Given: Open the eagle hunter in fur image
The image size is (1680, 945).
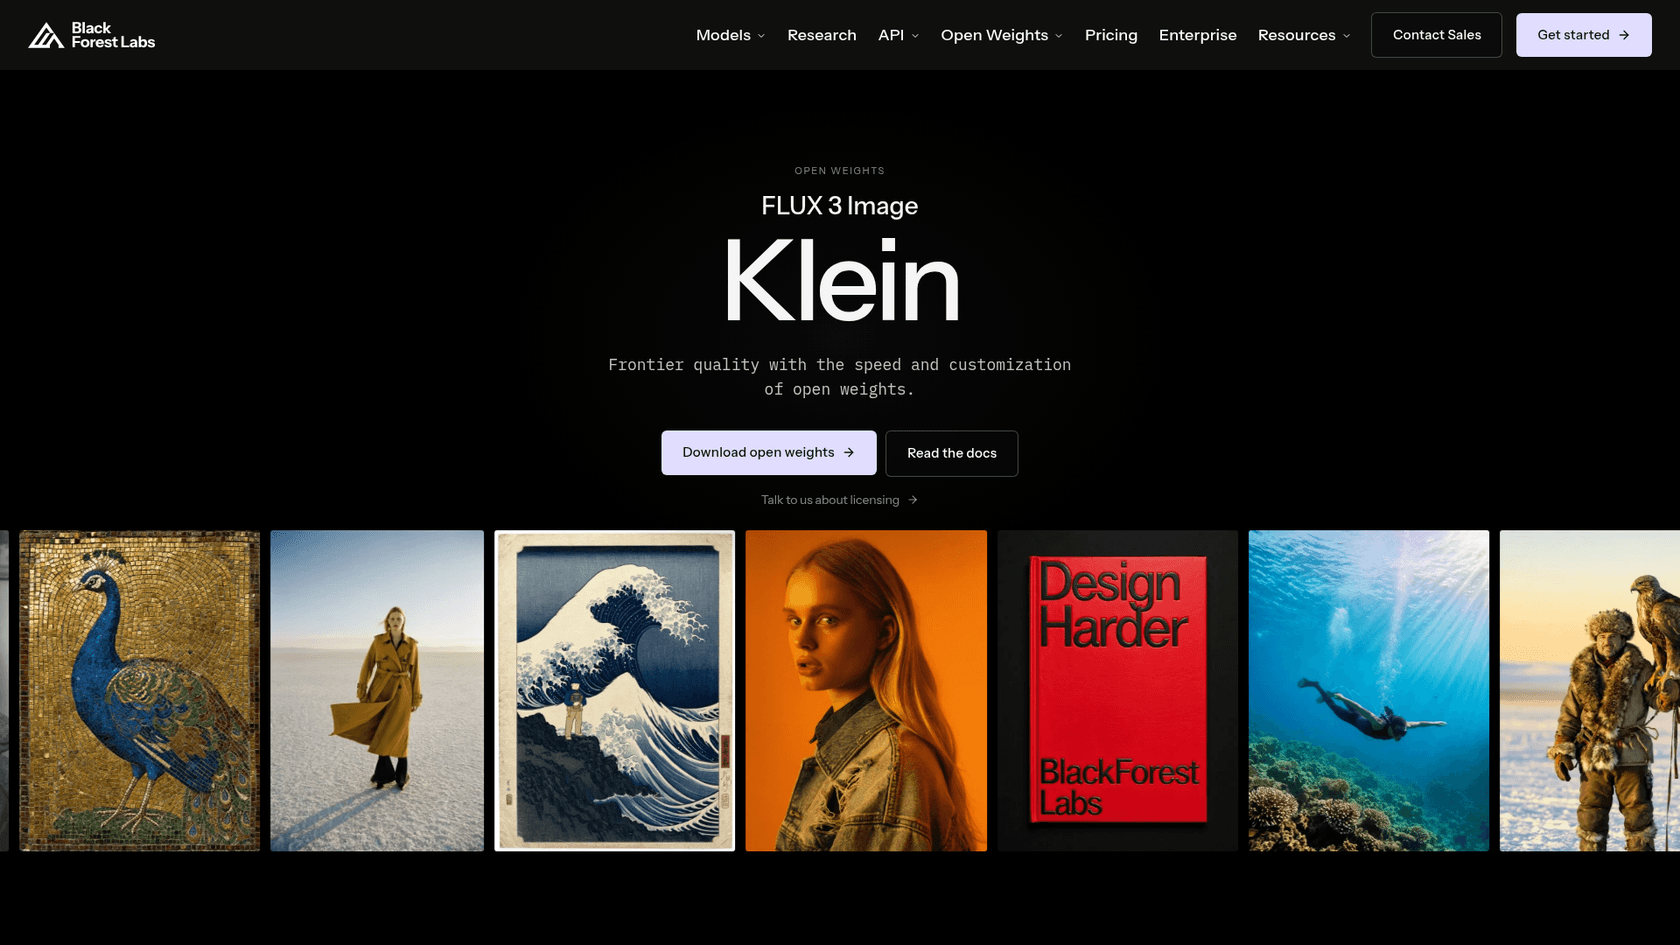Looking at the screenshot, I should 1589,691.
